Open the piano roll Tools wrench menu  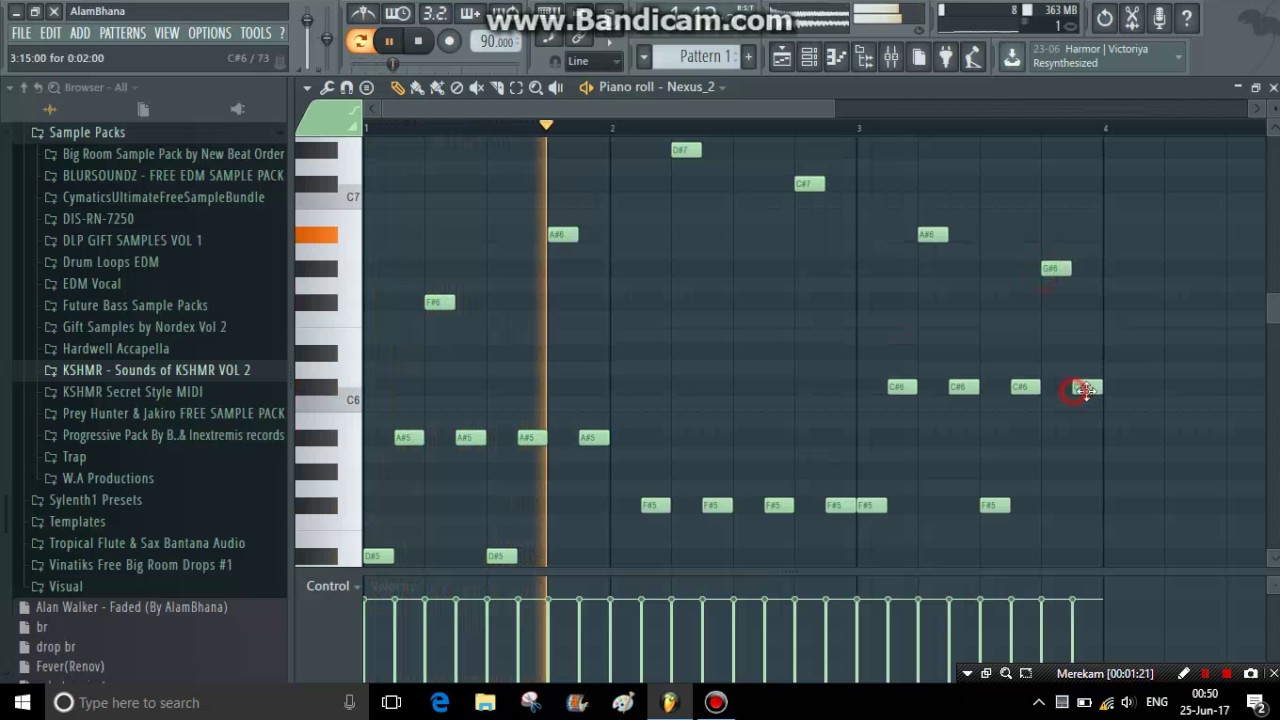pyautogui.click(x=327, y=88)
